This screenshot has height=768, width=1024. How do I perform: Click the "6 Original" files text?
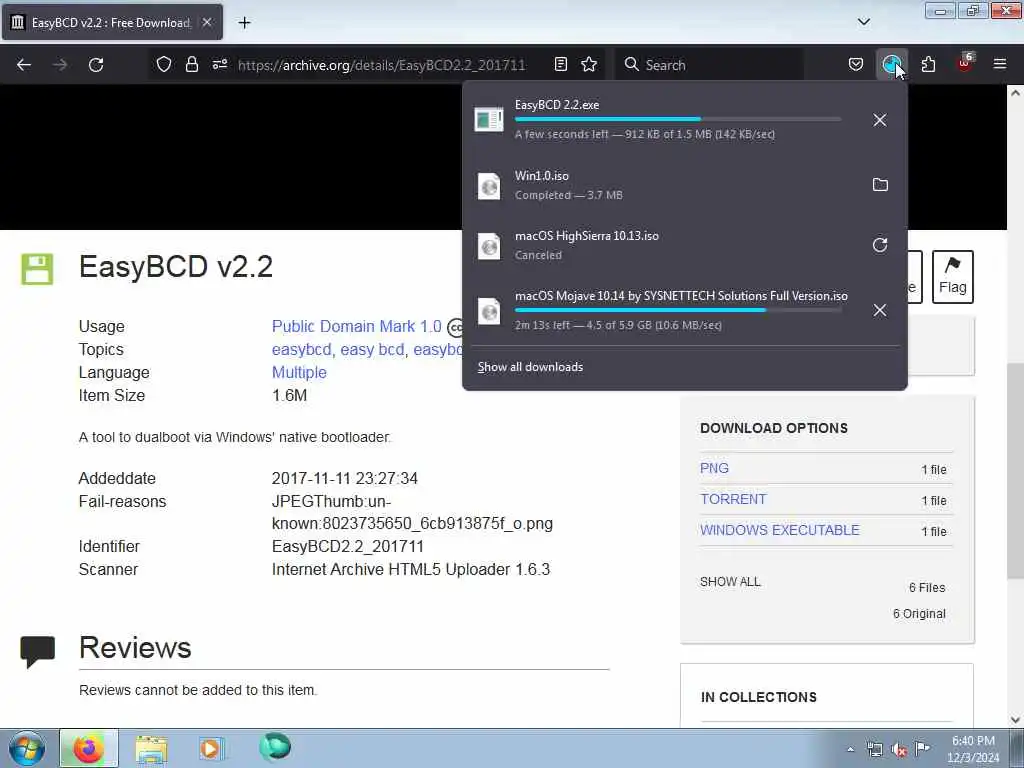919,613
